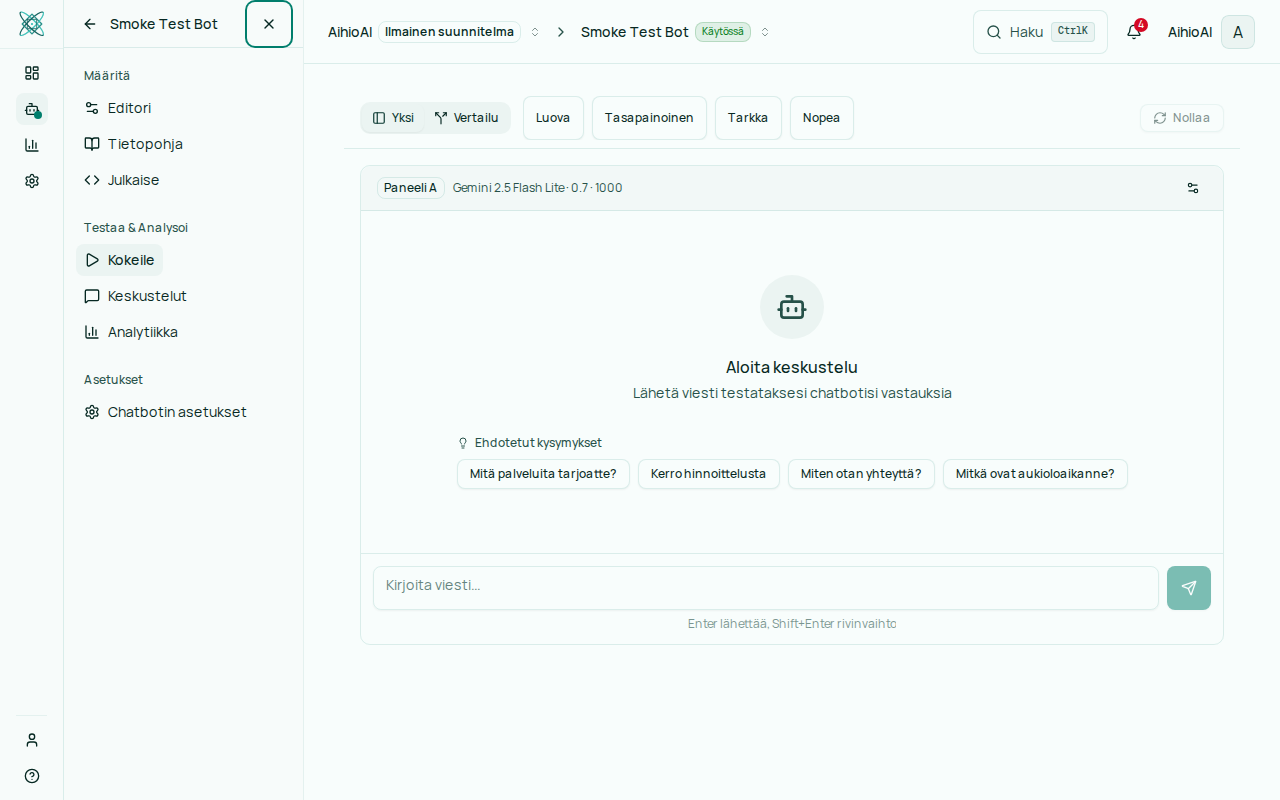This screenshot has width=1280, height=800.
Task: Open the dashboard grid icon in mini sidebar
Action: tap(32, 73)
